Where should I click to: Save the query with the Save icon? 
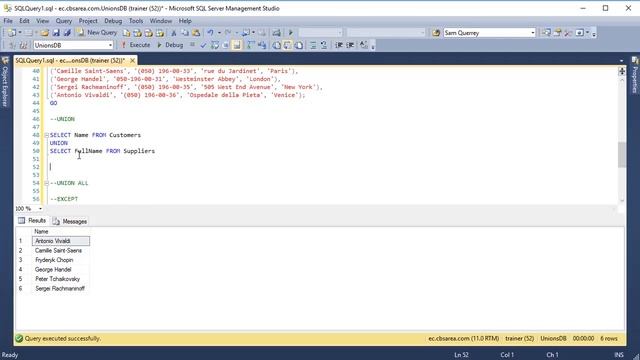point(56,33)
